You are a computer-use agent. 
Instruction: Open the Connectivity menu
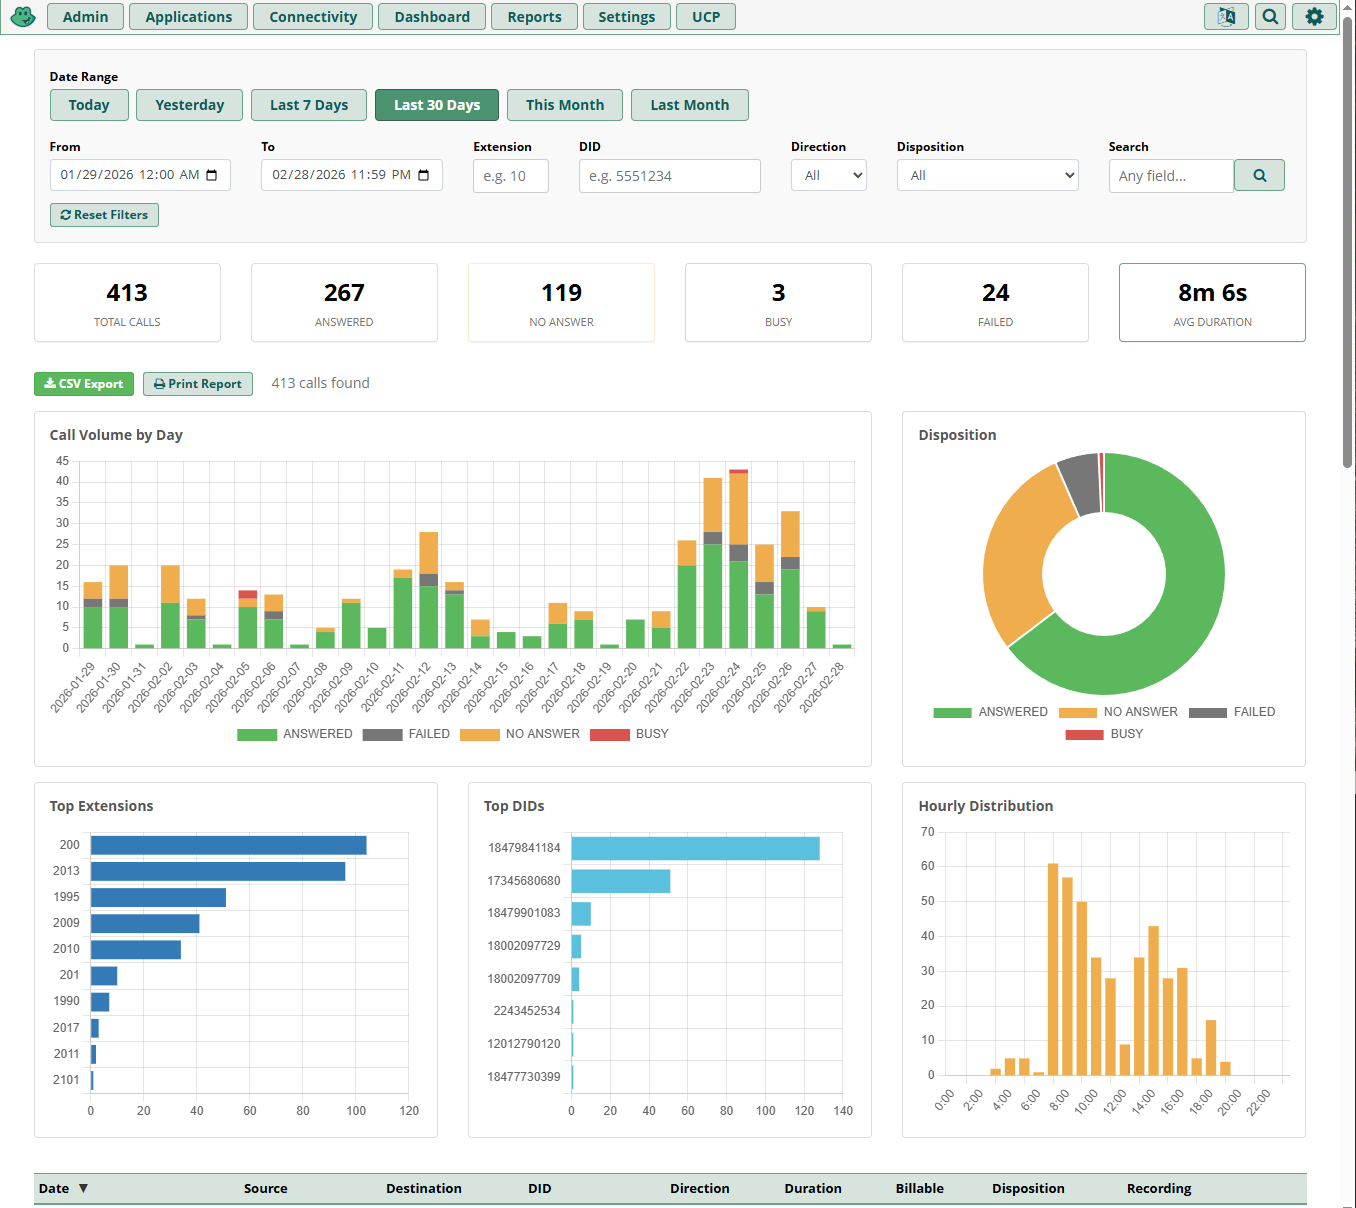click(x=313, y=16)
